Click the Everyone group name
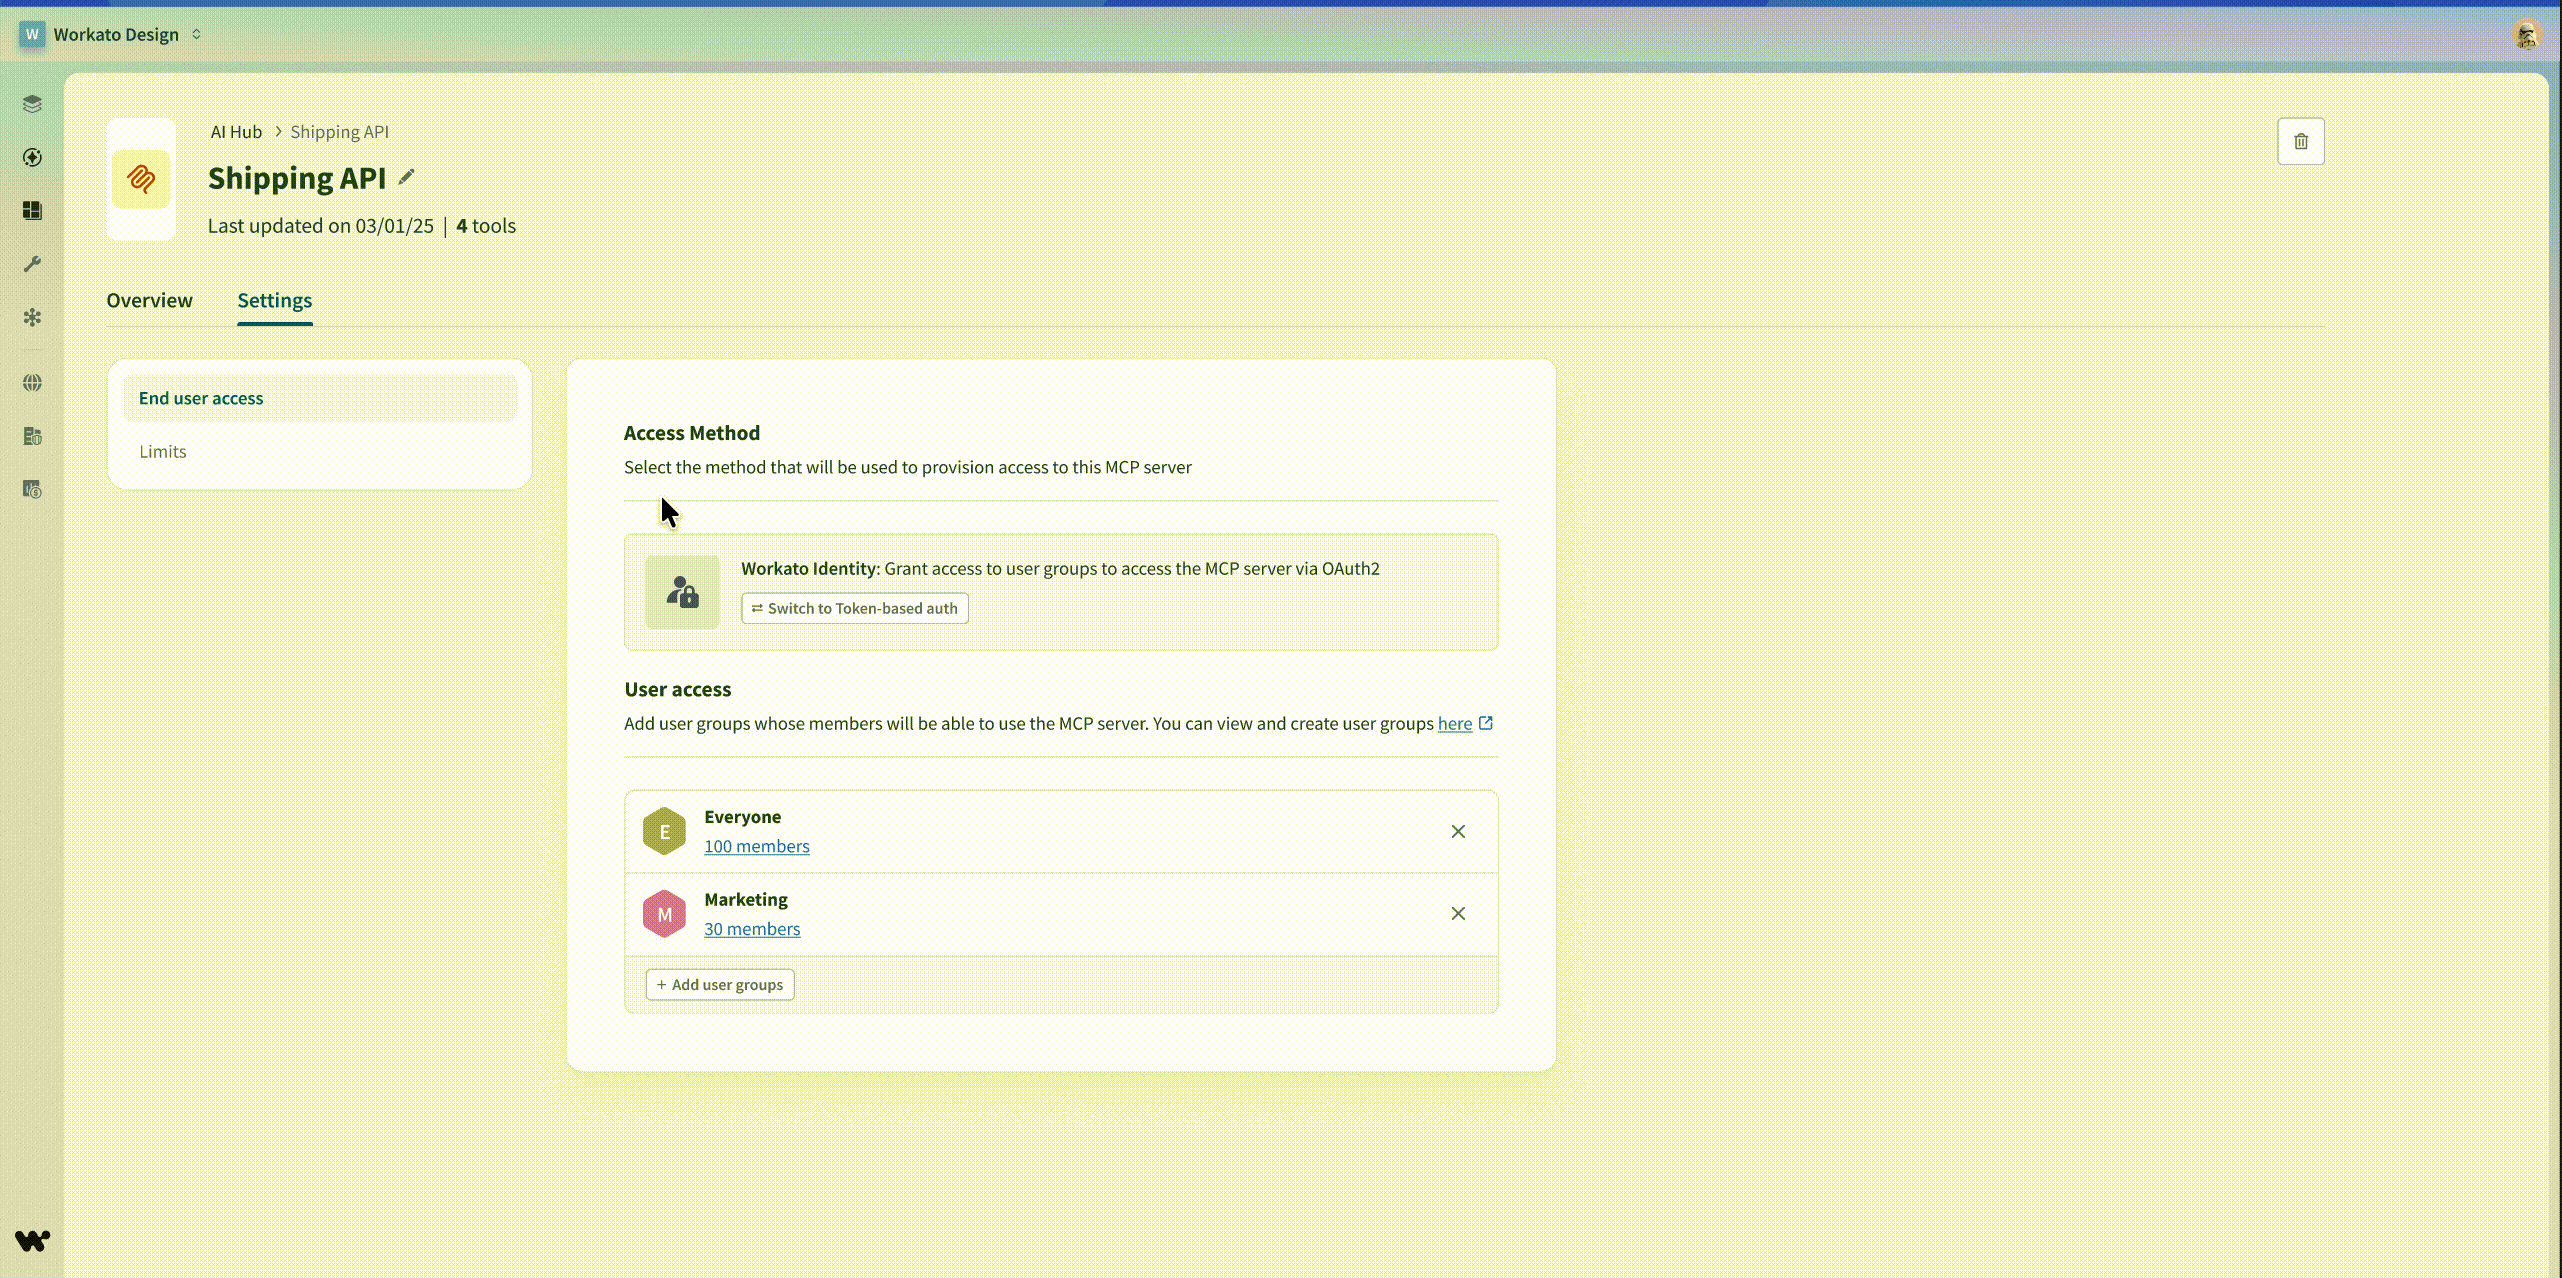 click(743, 817)
